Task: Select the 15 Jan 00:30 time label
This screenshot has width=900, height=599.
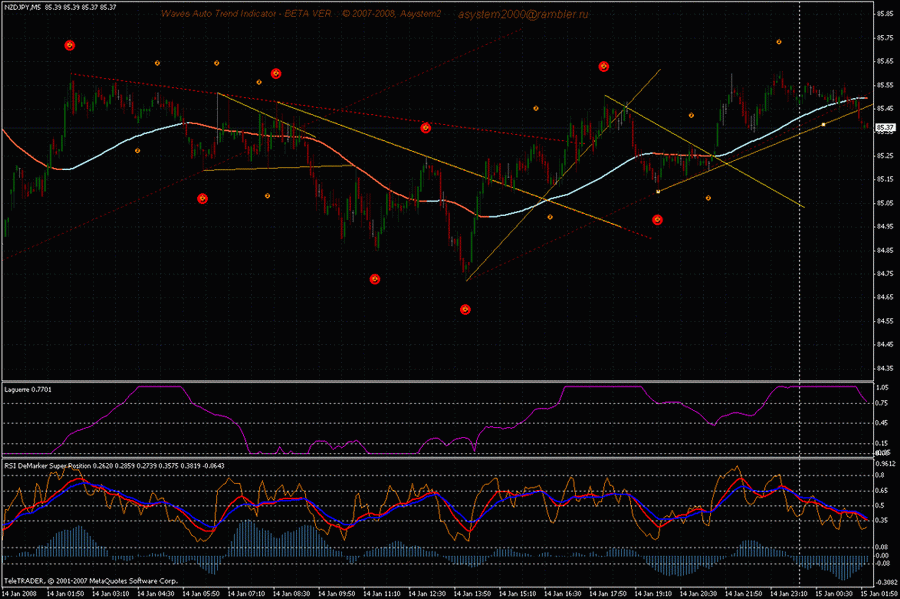Action: pyautogui.click(x=835, y=592)
